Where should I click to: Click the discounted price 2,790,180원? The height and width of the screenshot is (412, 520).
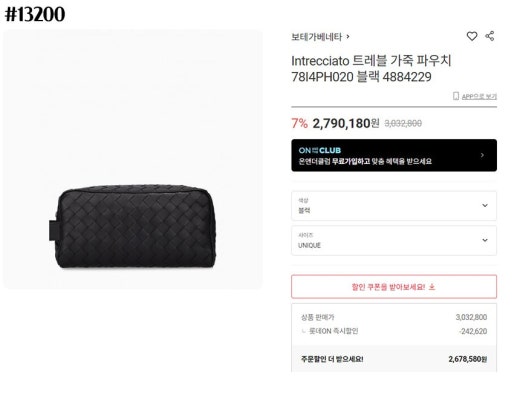point(346,123)
